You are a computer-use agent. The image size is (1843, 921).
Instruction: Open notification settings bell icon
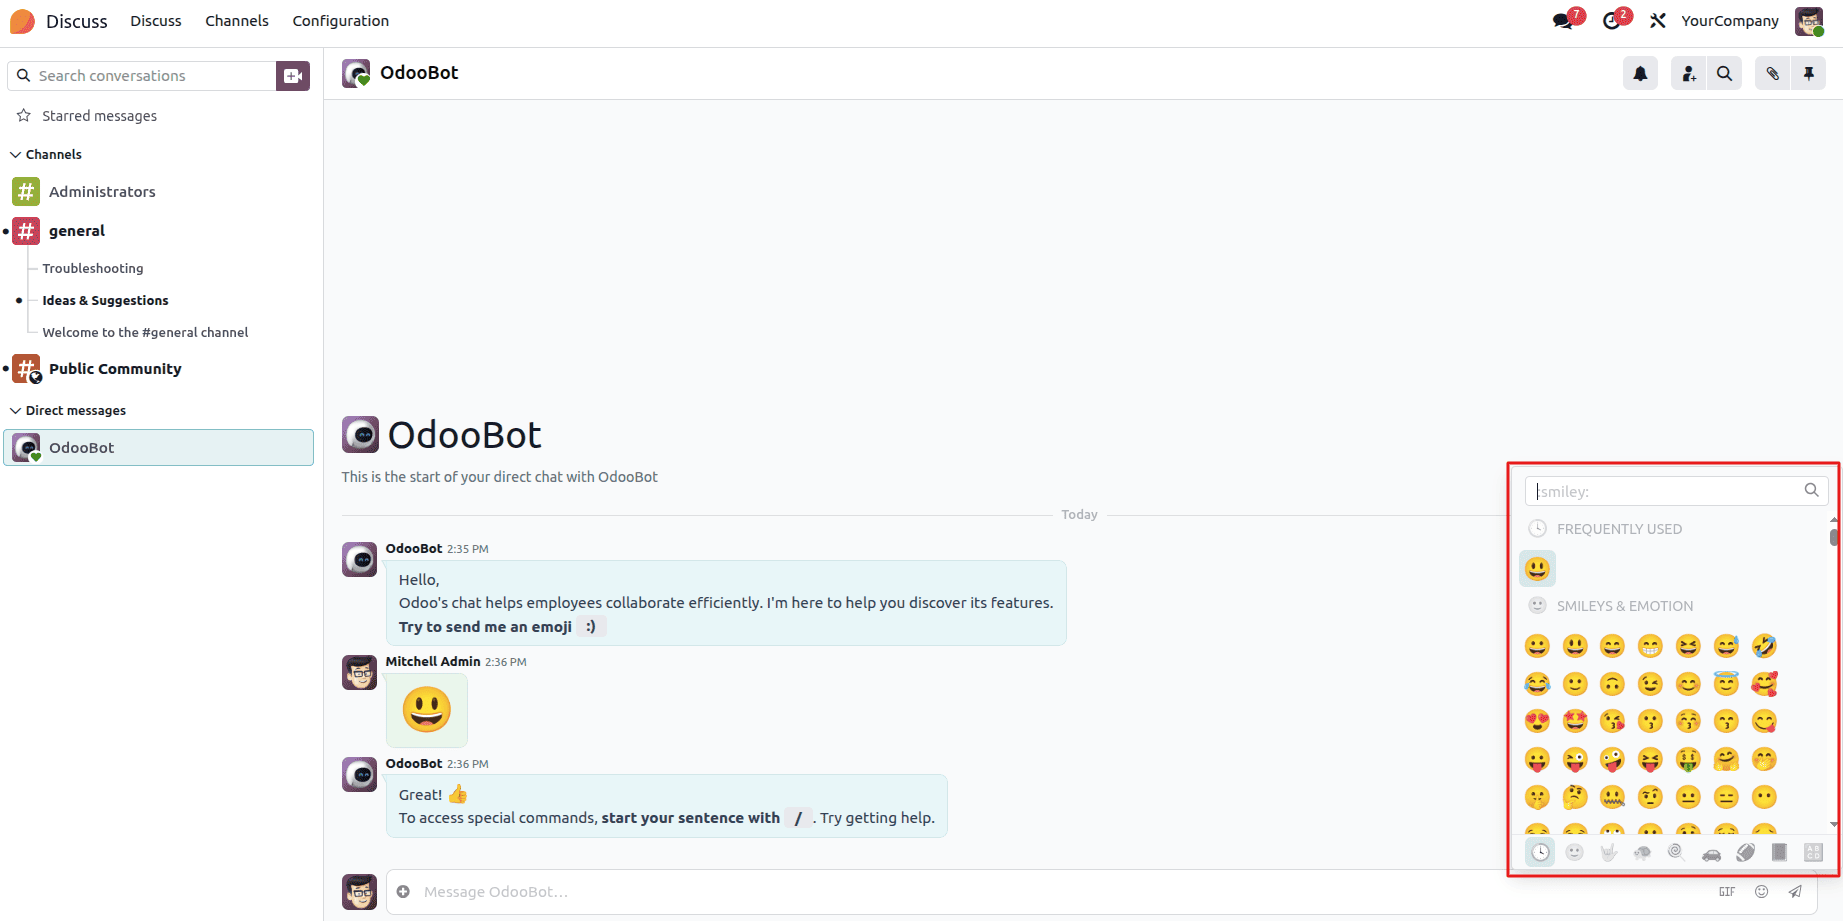tap(1640, 73)
